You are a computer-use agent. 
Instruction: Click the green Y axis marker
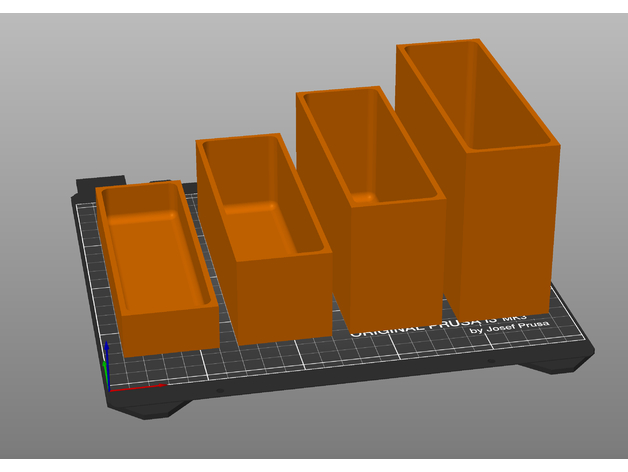107,373
